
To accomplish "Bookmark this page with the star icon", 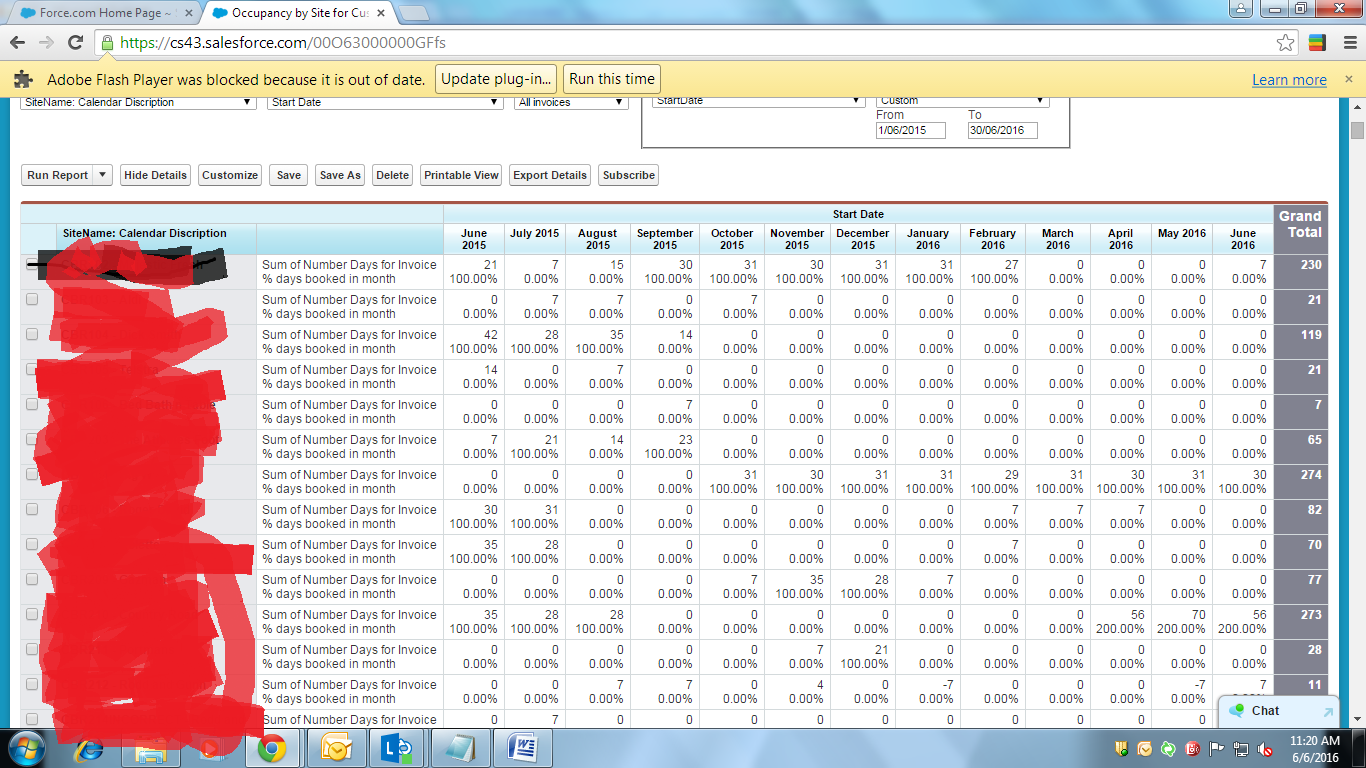I will [x=1286, y=42].
